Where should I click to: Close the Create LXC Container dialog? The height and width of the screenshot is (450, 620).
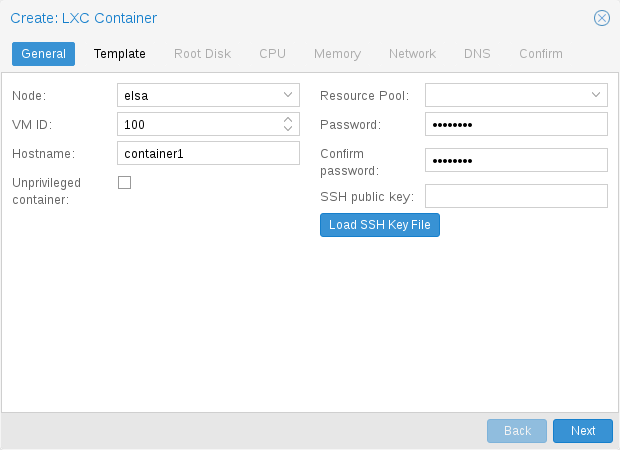pyautogui.click(x=601, y=18)
